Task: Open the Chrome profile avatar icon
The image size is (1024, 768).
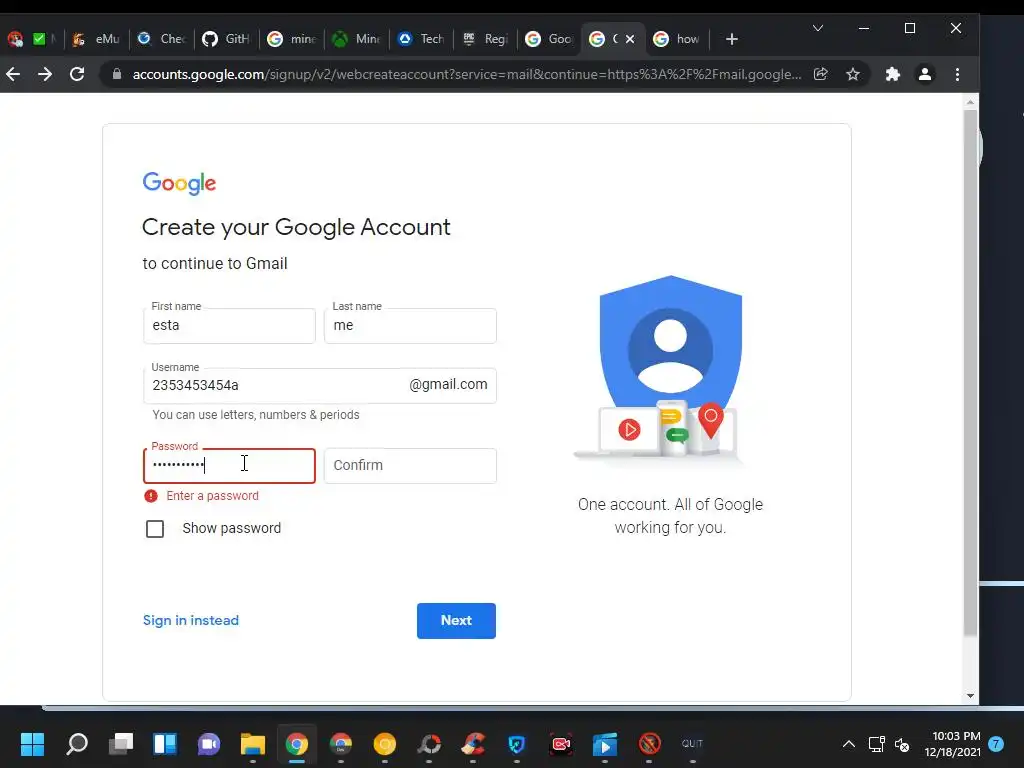Action: pos(925,74)
